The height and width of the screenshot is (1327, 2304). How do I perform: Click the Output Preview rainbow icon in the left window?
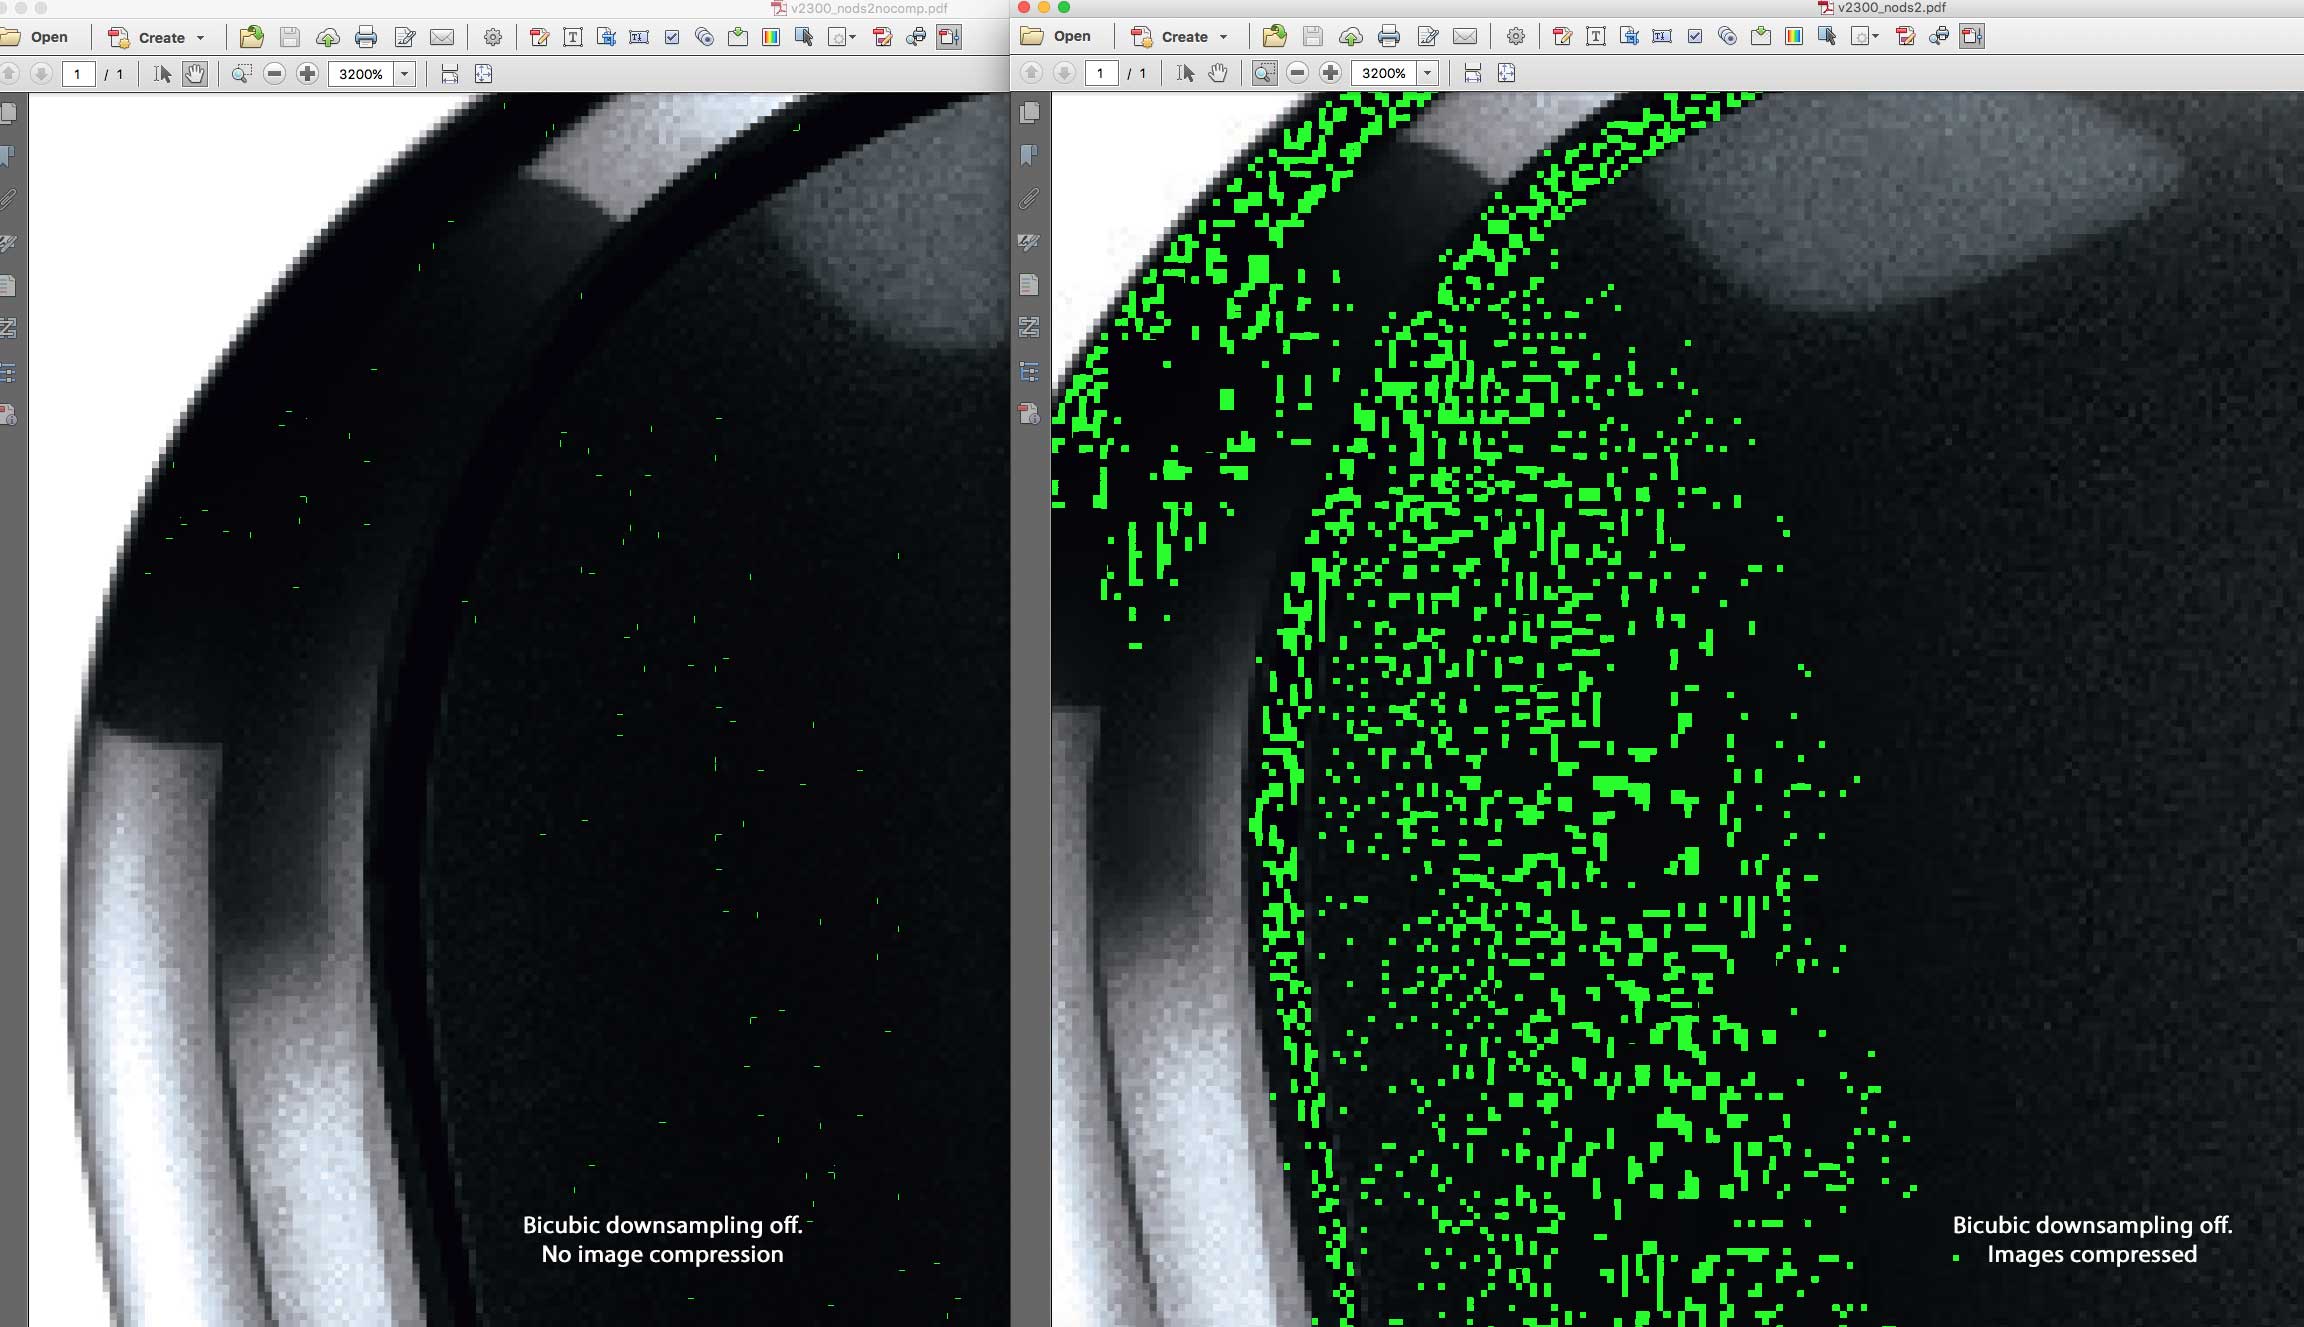click(771, 38)
